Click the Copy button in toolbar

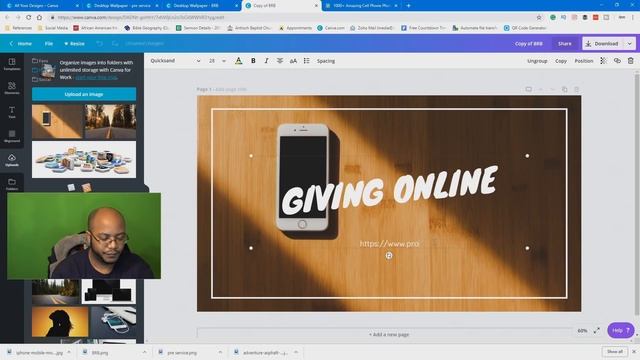[x=561, y=61]
